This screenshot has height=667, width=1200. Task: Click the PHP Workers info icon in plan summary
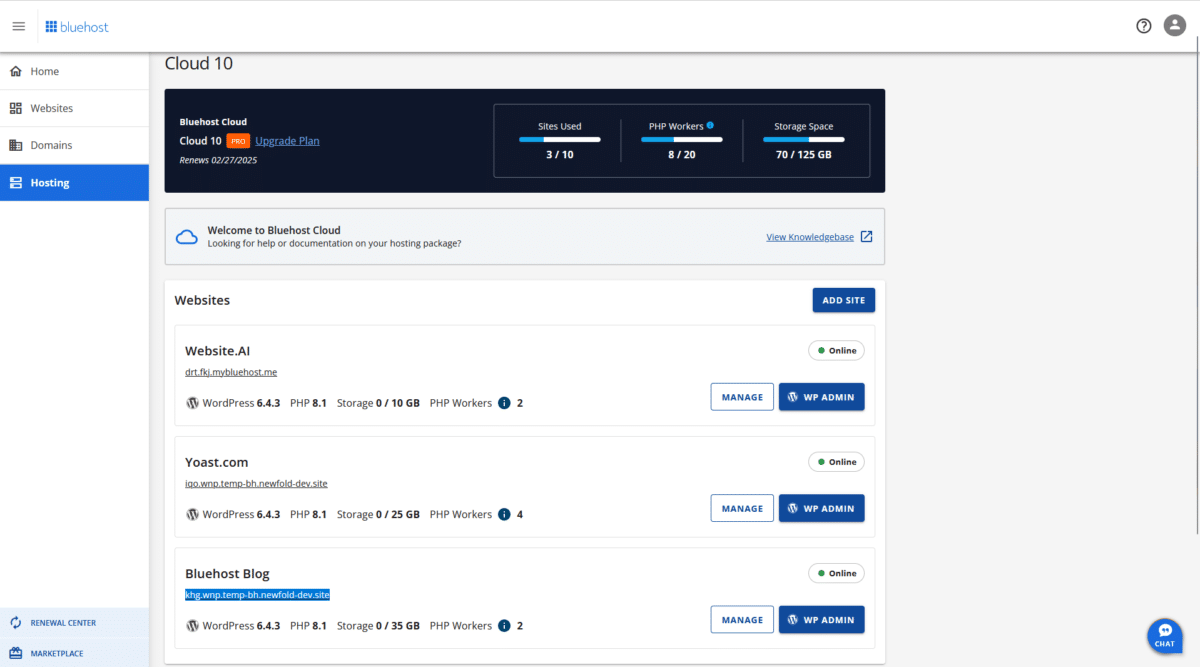tap(710, 126)
